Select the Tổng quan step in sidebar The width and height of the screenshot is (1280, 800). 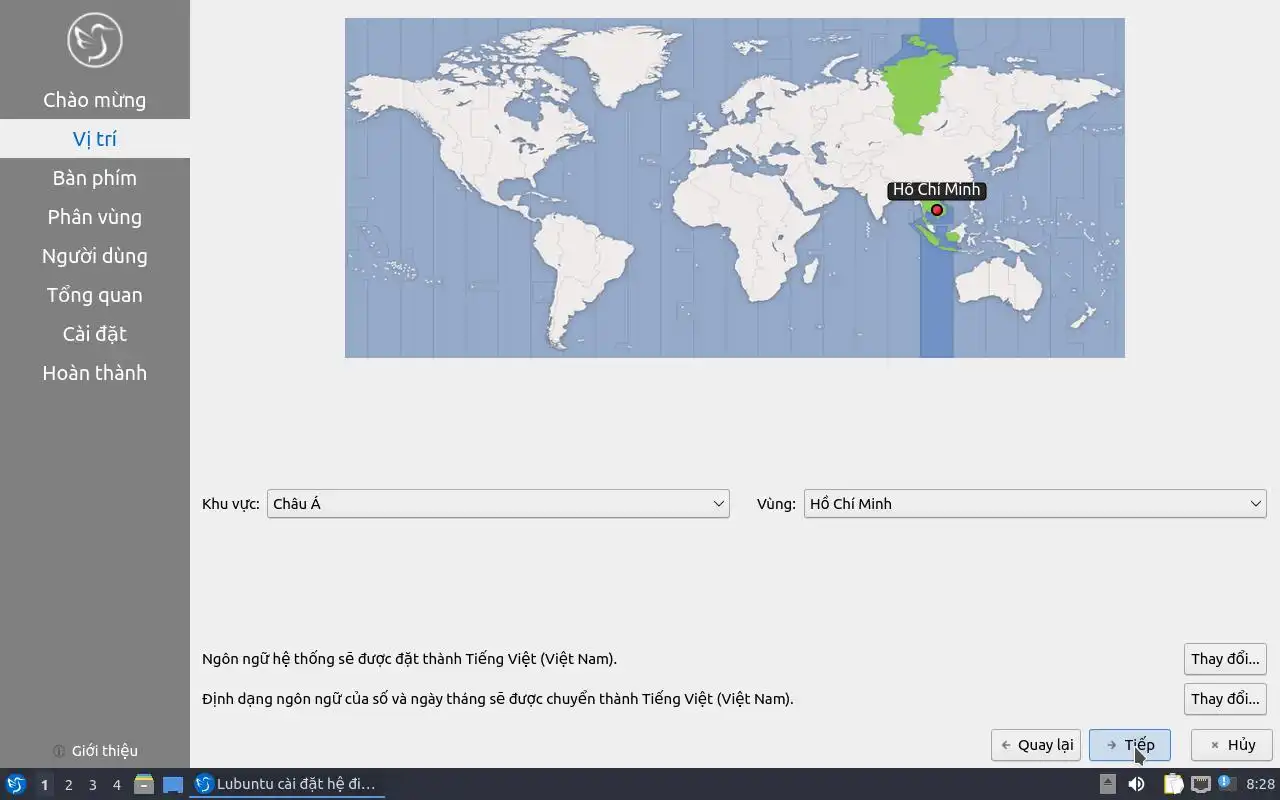tap(95, 295)
